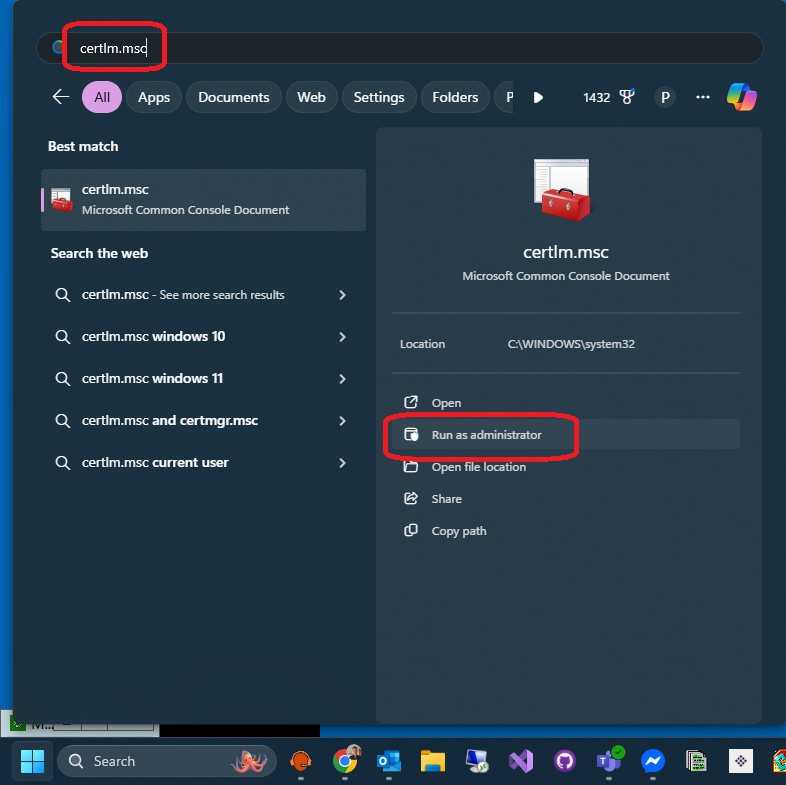Screen dimensions: 786x785
Task: Choose Run as administrator
Action: tap(565, 435)
